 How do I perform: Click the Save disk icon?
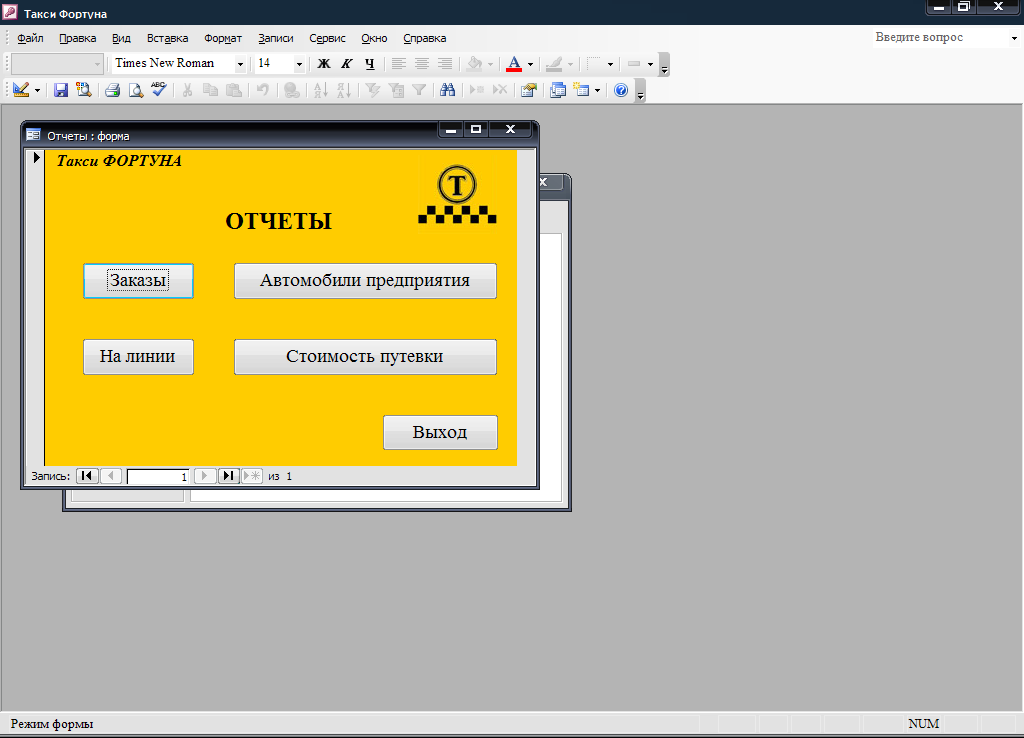61,90
